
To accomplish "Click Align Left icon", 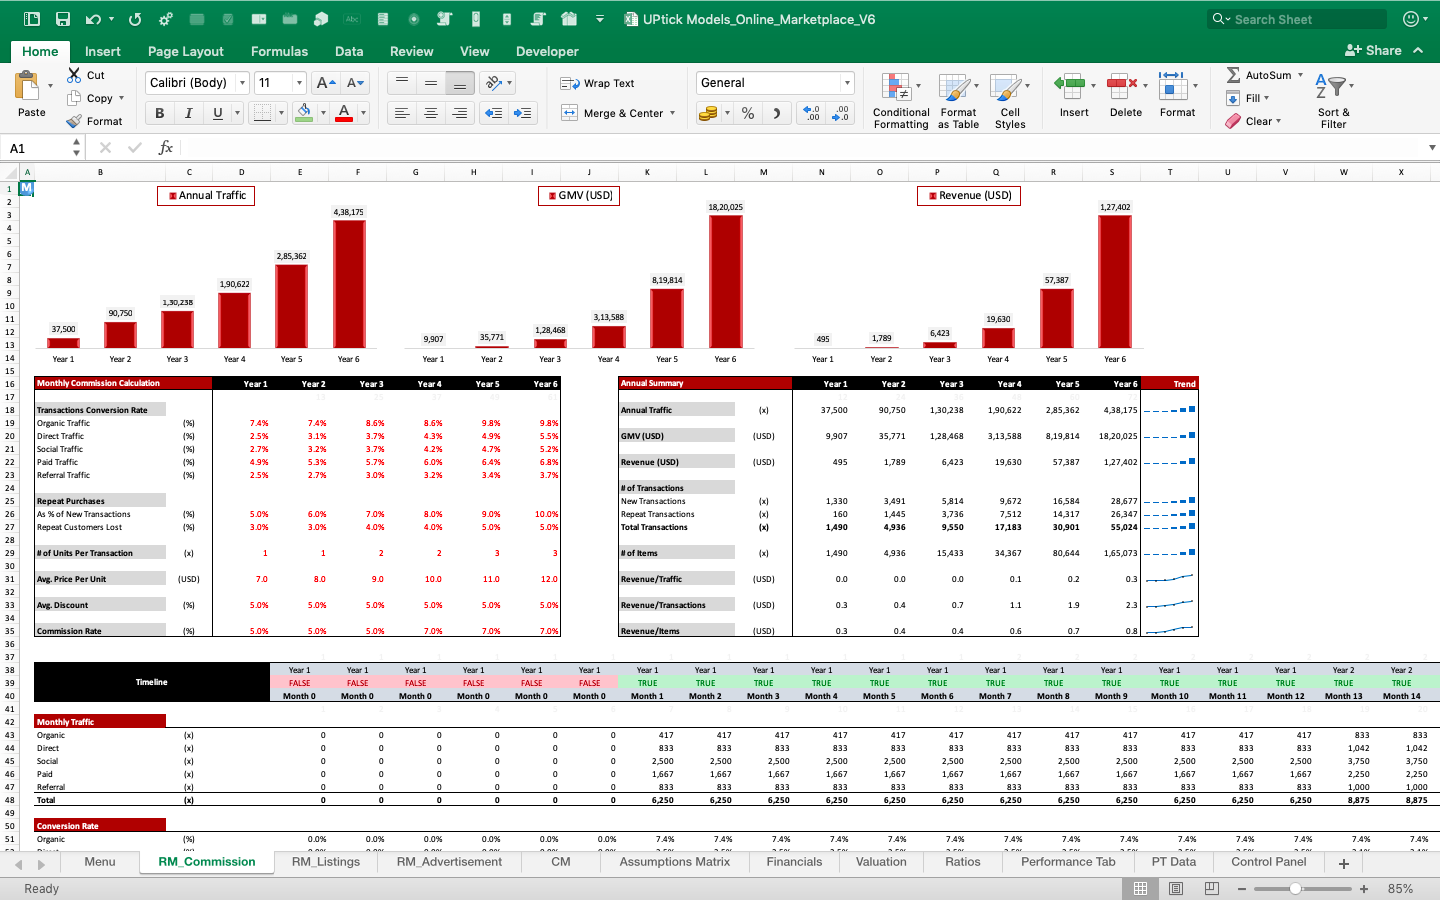I will coord(401,113).
